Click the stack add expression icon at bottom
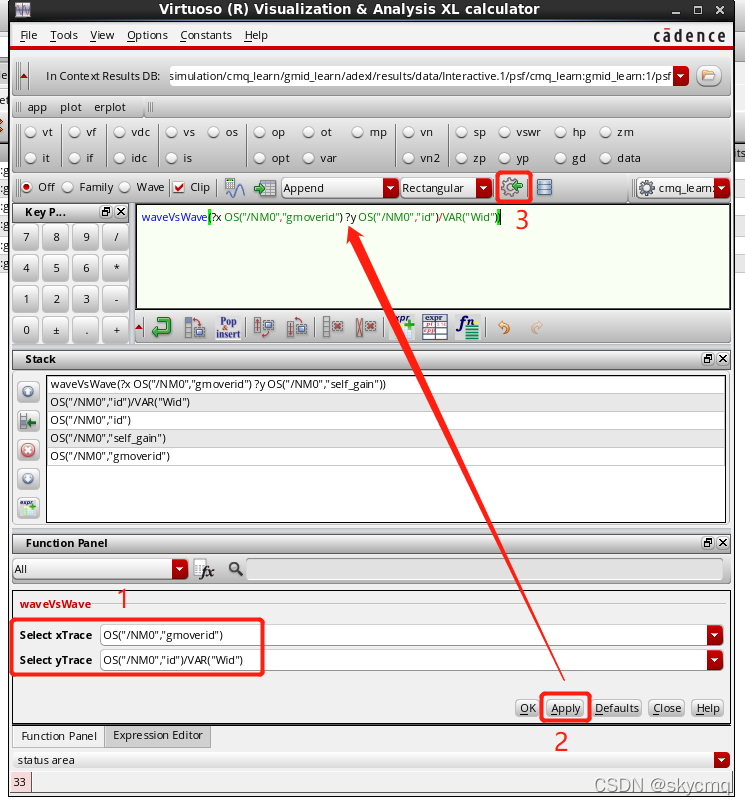The height and width of the screenshot is (805, 745). tap(28, 508)
